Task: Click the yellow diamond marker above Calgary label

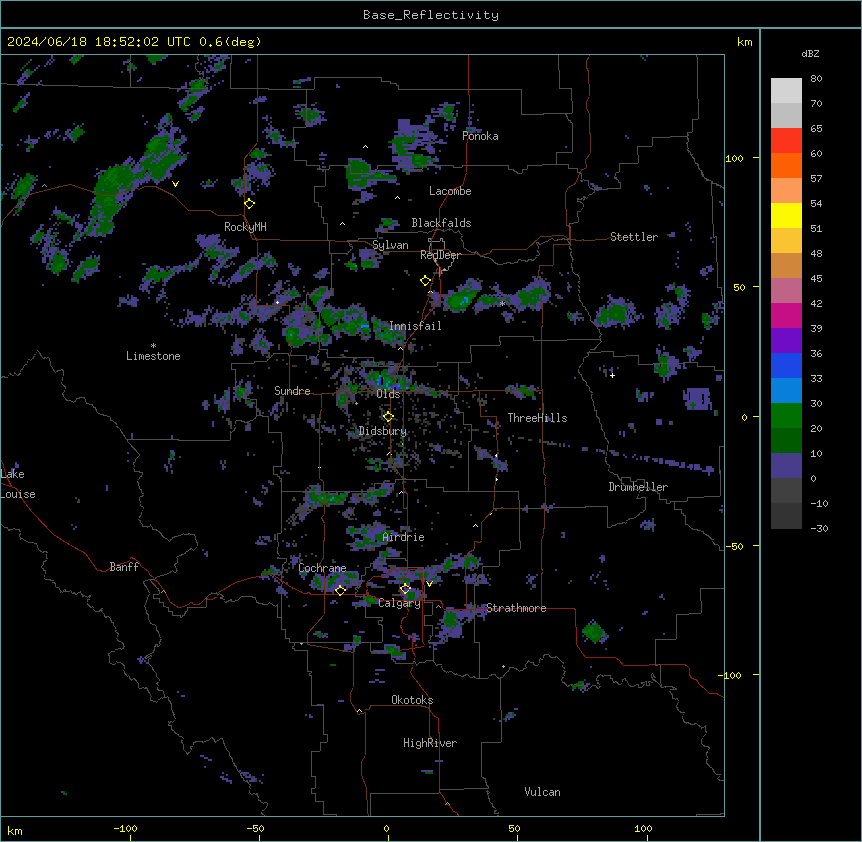Action: click(405, 589)
